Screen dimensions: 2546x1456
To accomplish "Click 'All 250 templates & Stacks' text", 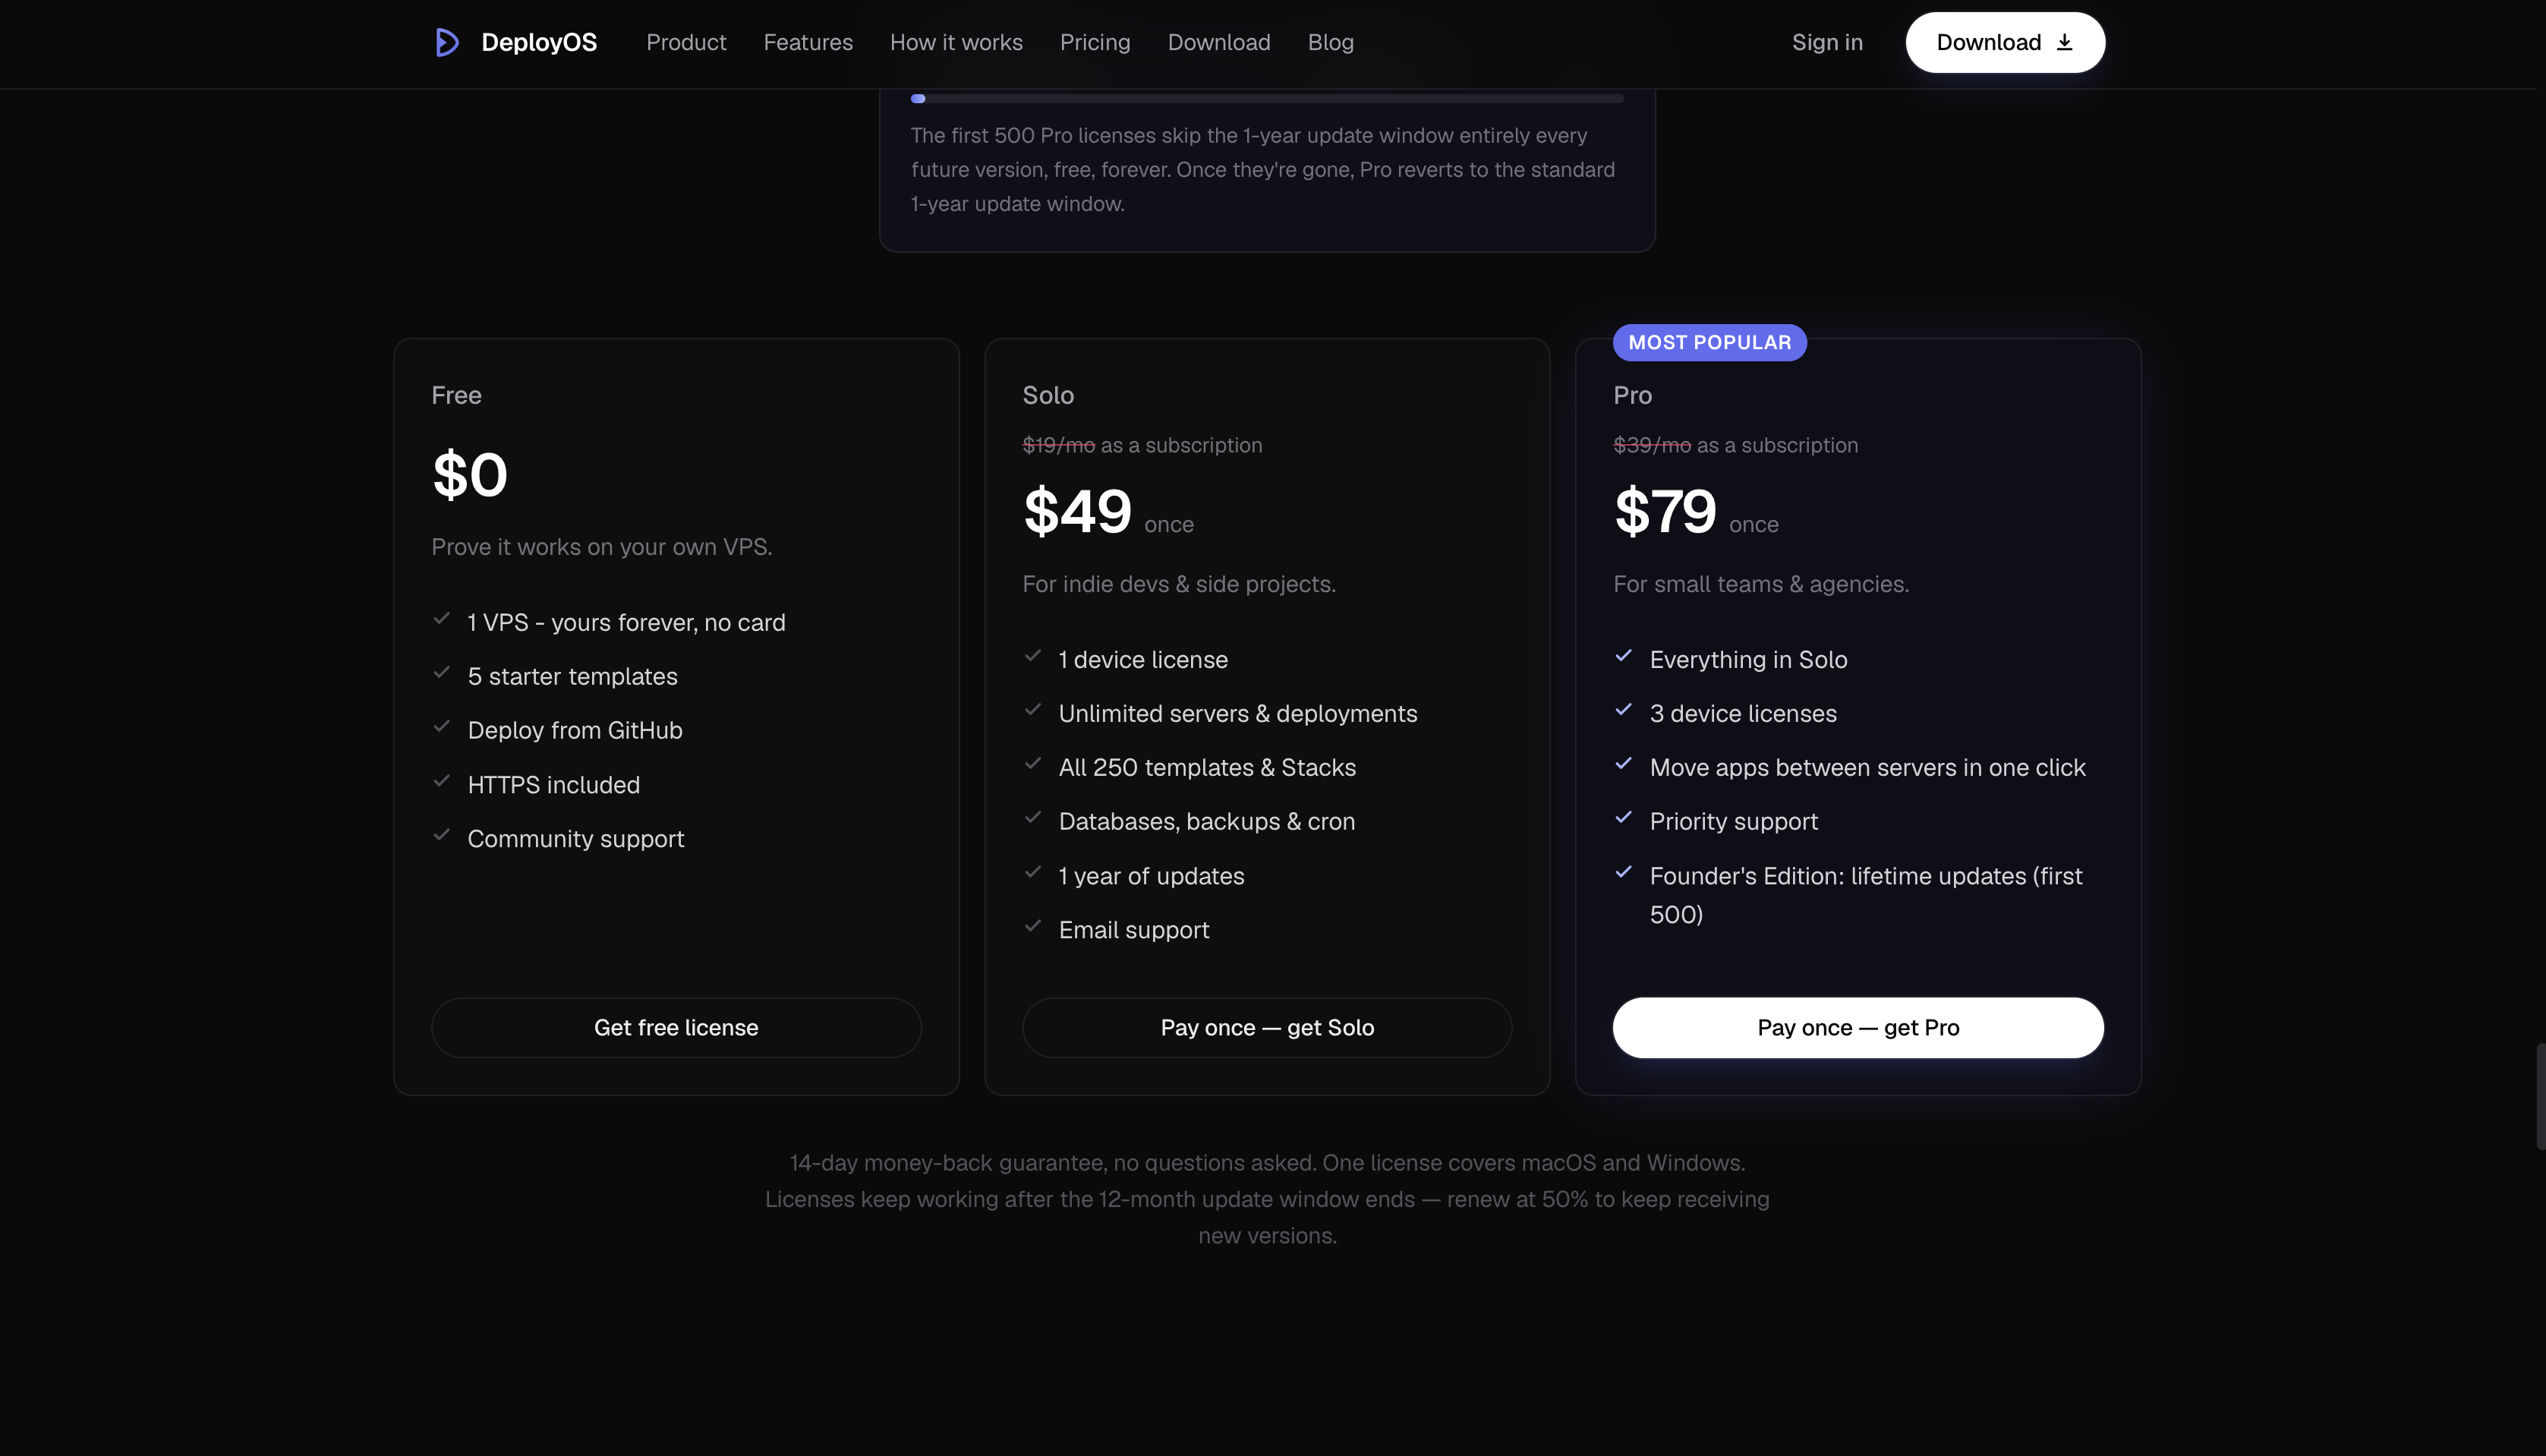I will (x=1207, y=767).
